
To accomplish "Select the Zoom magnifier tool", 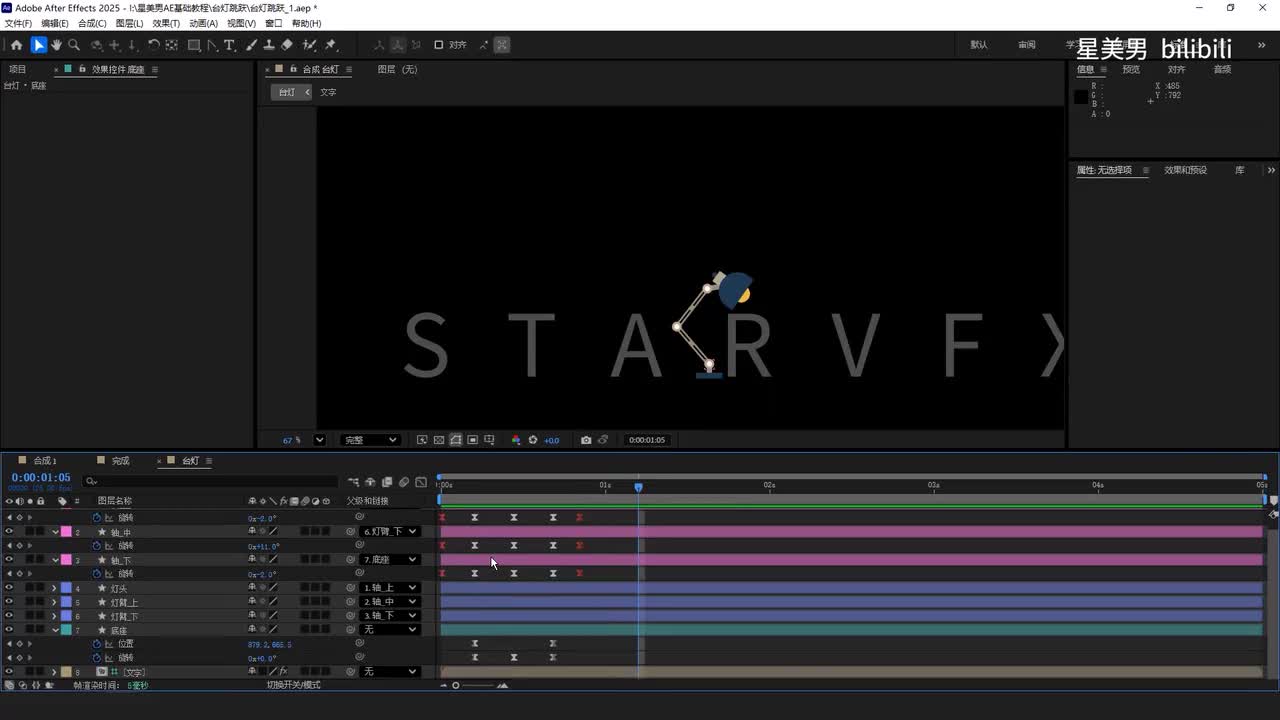I will point(74,45).
